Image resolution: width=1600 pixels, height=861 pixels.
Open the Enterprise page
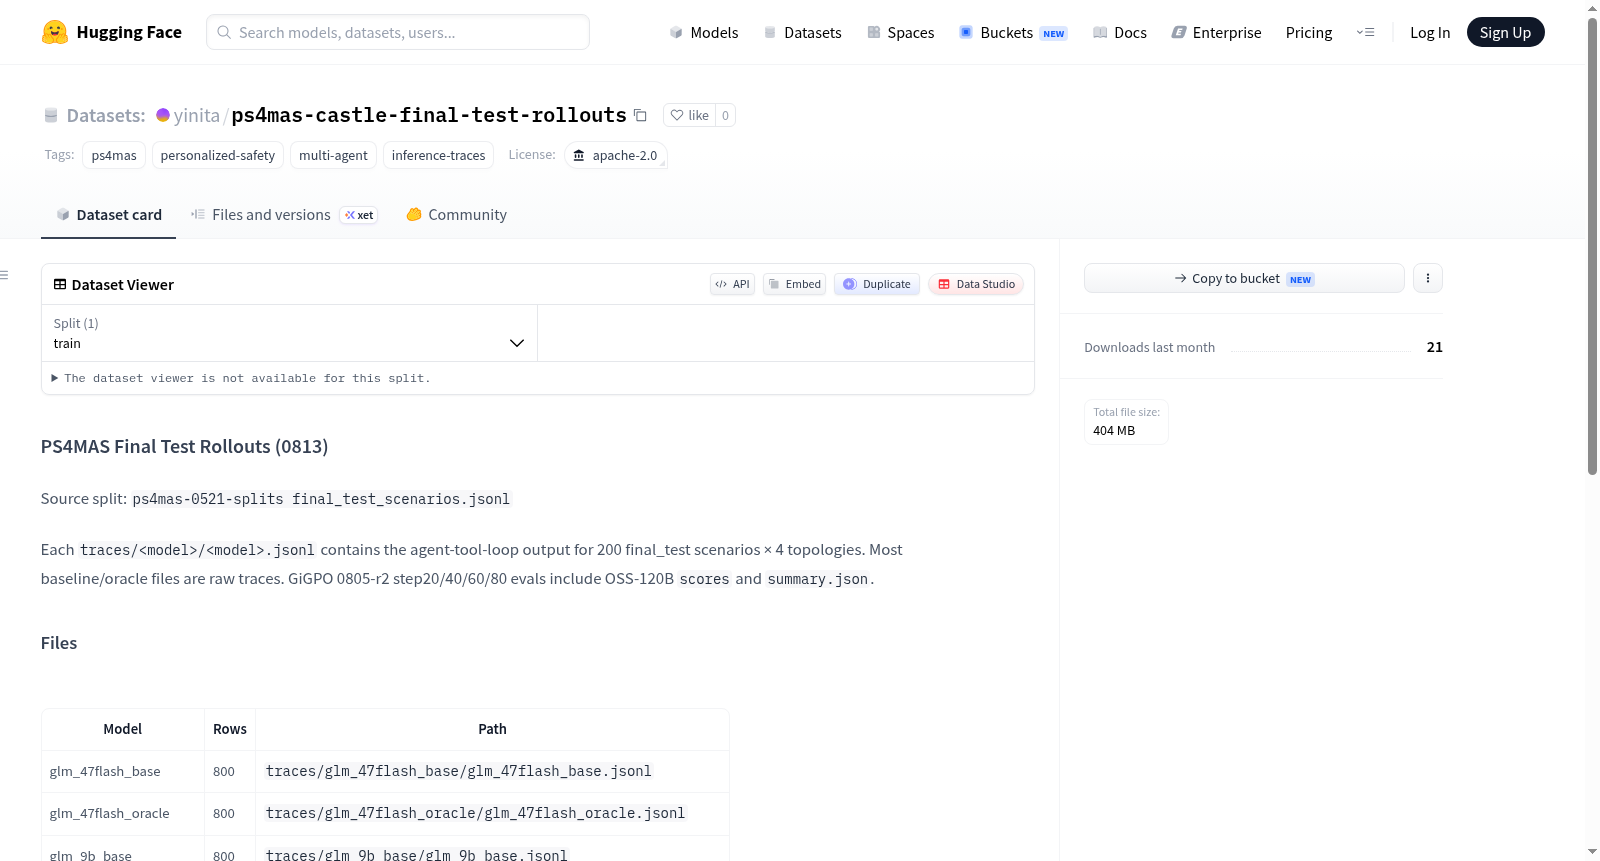(x=1216, y=32)
